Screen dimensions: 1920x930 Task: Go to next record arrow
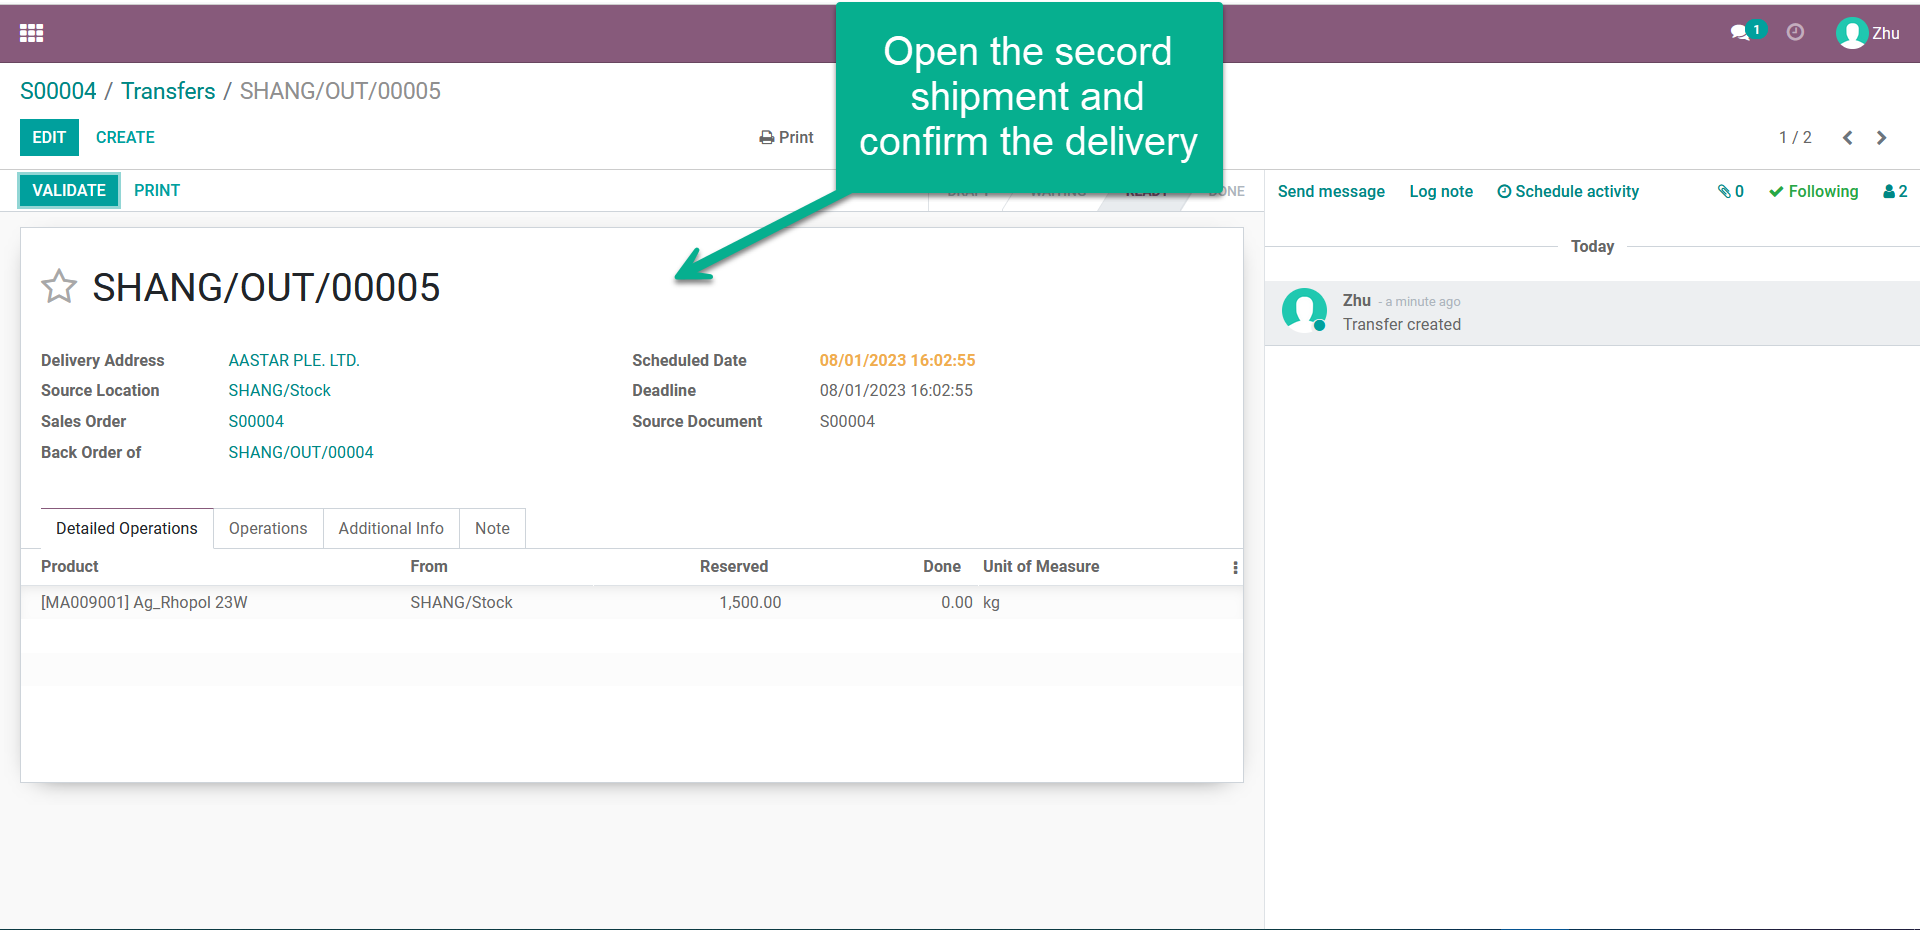(x=1881, y=138)
